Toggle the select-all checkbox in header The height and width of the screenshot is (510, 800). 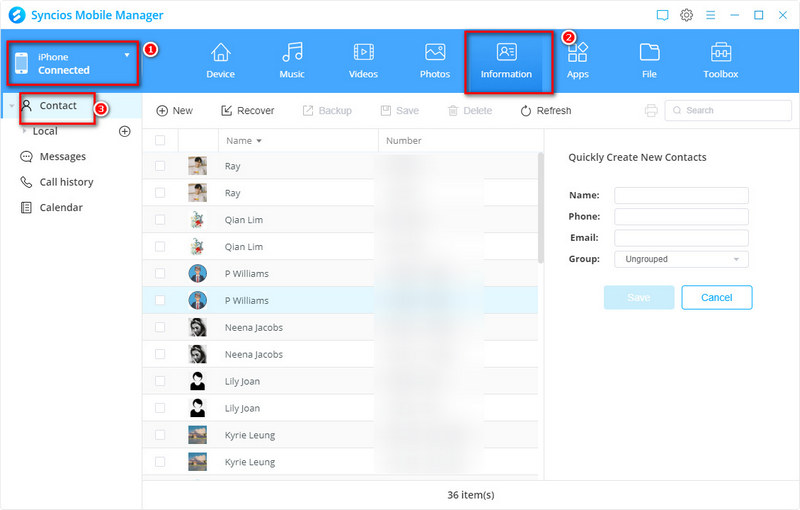point(160,140)
